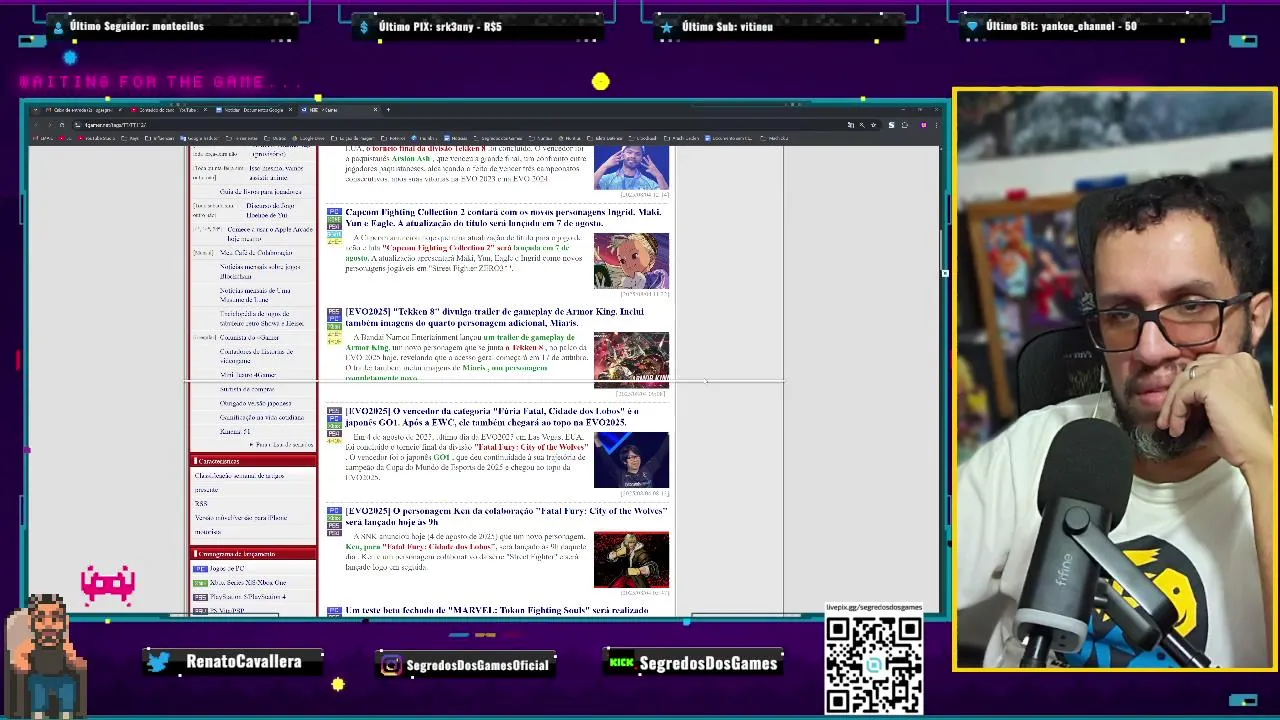Click the browser reload button
Viewport: 1280px width, 720px height.
[62, 125]
